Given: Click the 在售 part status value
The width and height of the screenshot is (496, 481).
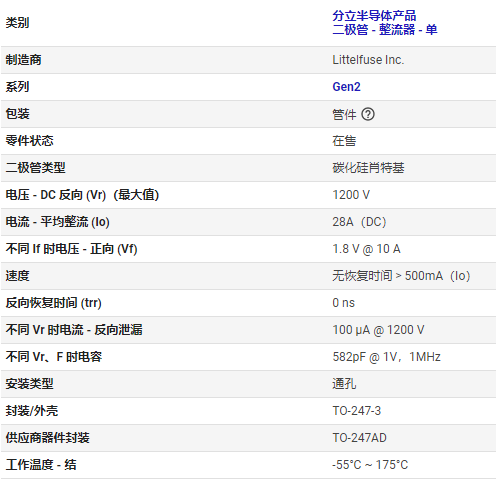Looking at the screenshot, I should 344,141.
